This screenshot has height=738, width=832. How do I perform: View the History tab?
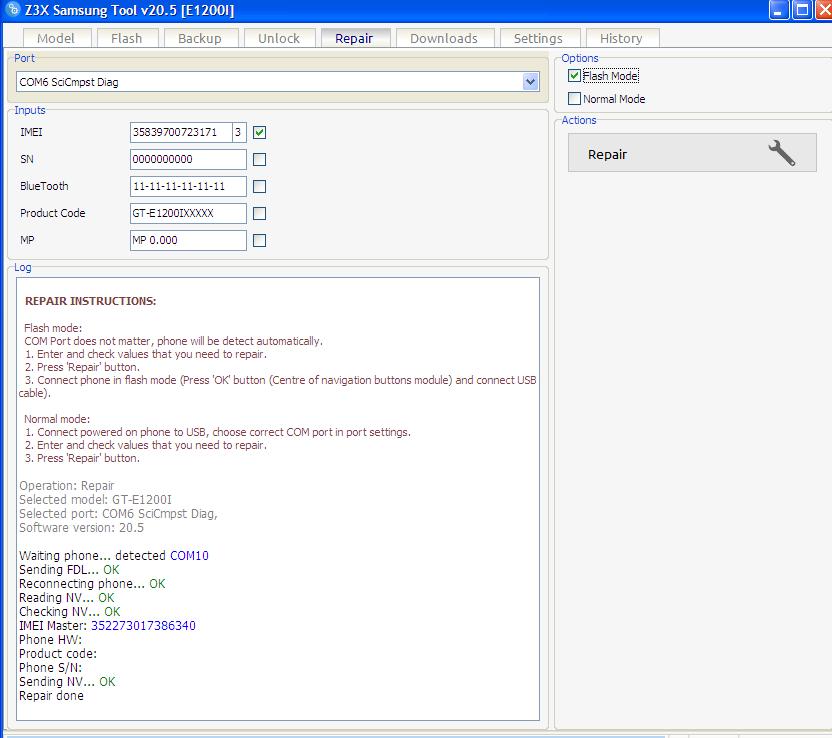coord(621,38)
